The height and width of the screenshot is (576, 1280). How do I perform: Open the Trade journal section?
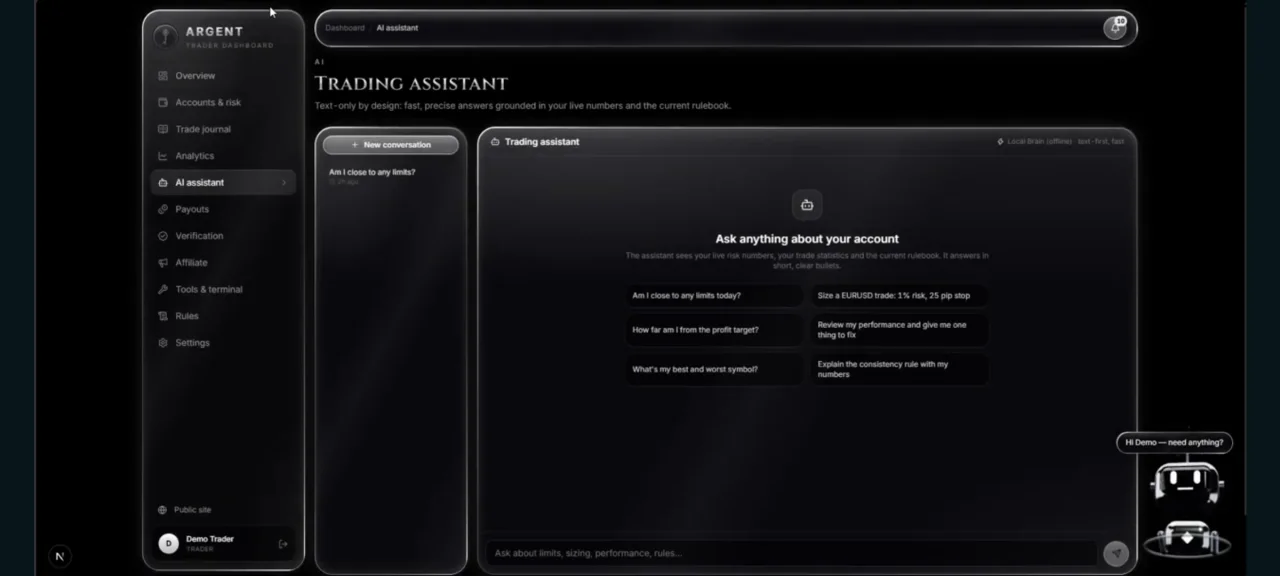(223, 129)
